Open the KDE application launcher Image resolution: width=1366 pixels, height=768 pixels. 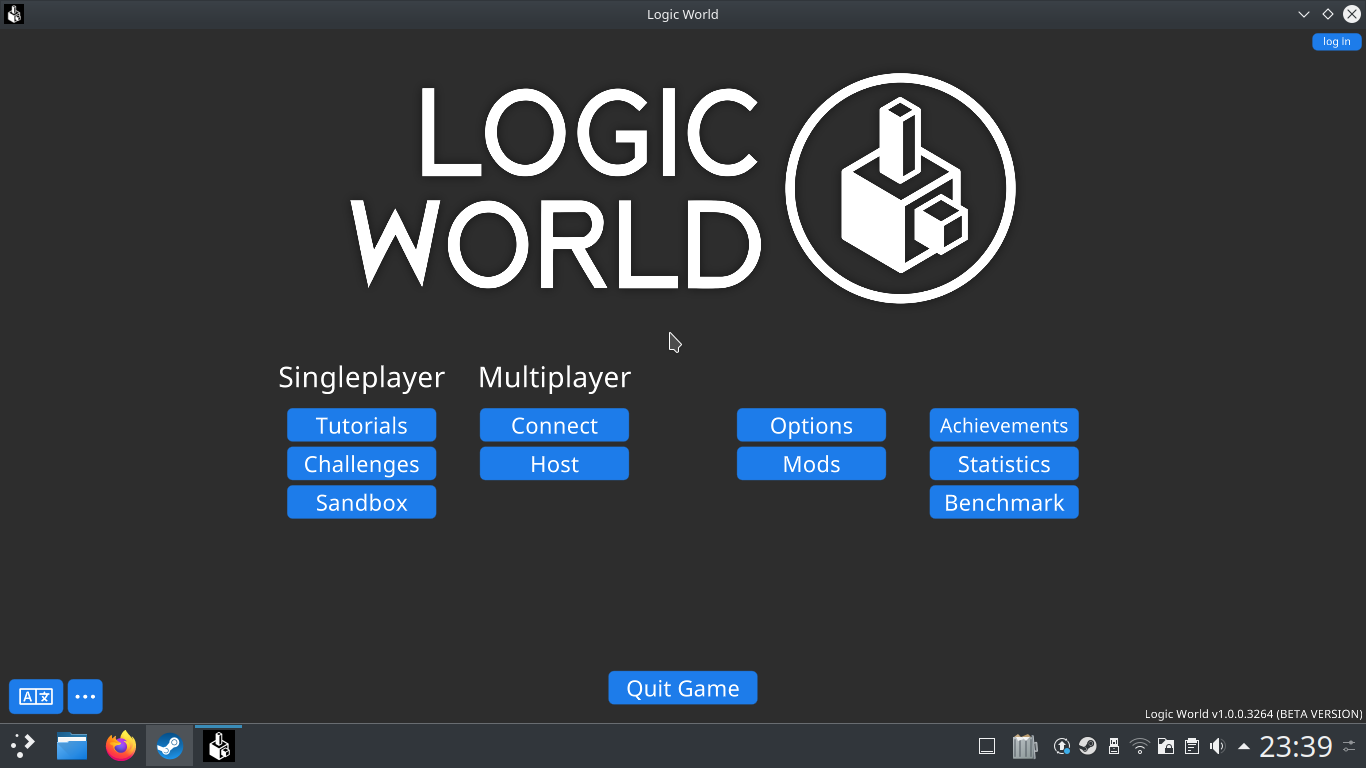tap(23, 746)
